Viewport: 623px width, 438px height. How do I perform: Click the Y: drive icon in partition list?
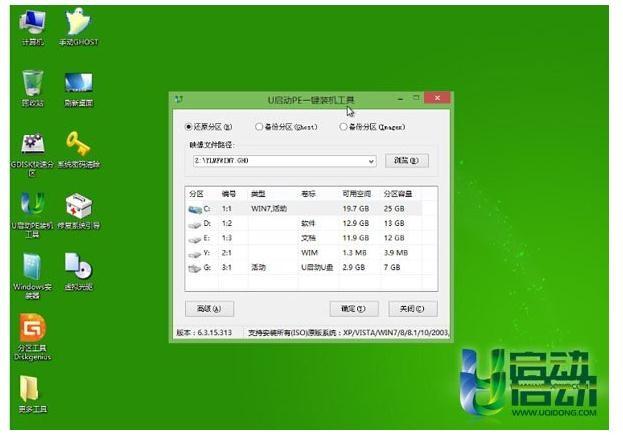pyautogui.click(x=195, y=254)
